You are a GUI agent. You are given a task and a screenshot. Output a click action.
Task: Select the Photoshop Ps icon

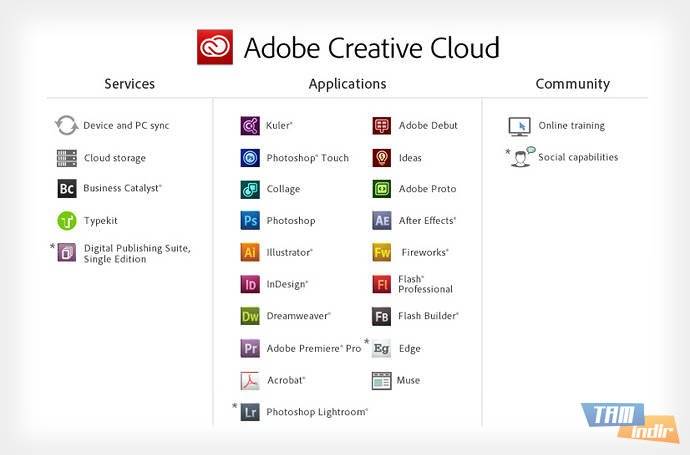(250, 221)
